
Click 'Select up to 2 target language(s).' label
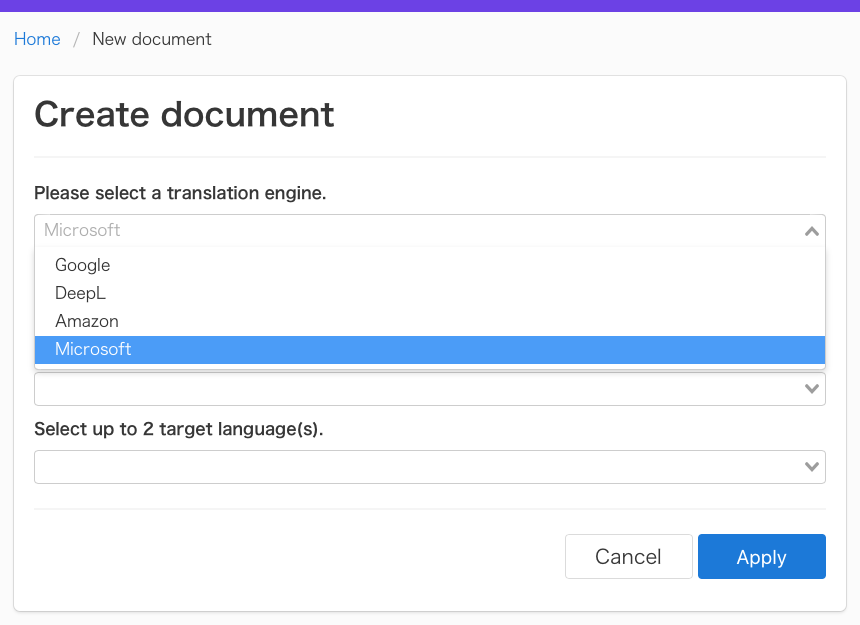tap(179, 429)
